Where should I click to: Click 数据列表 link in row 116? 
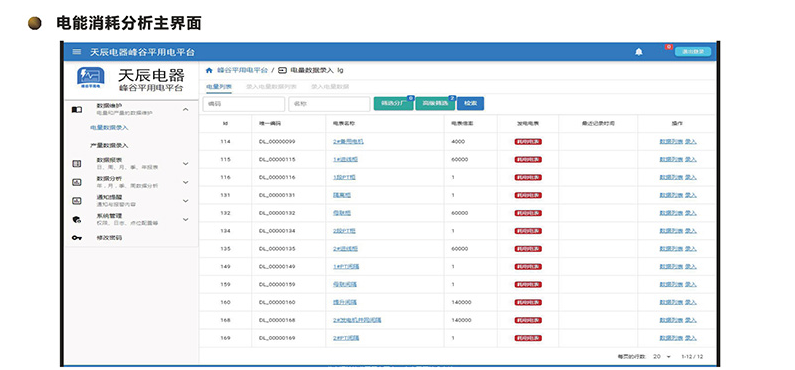[x=671, y=177]
